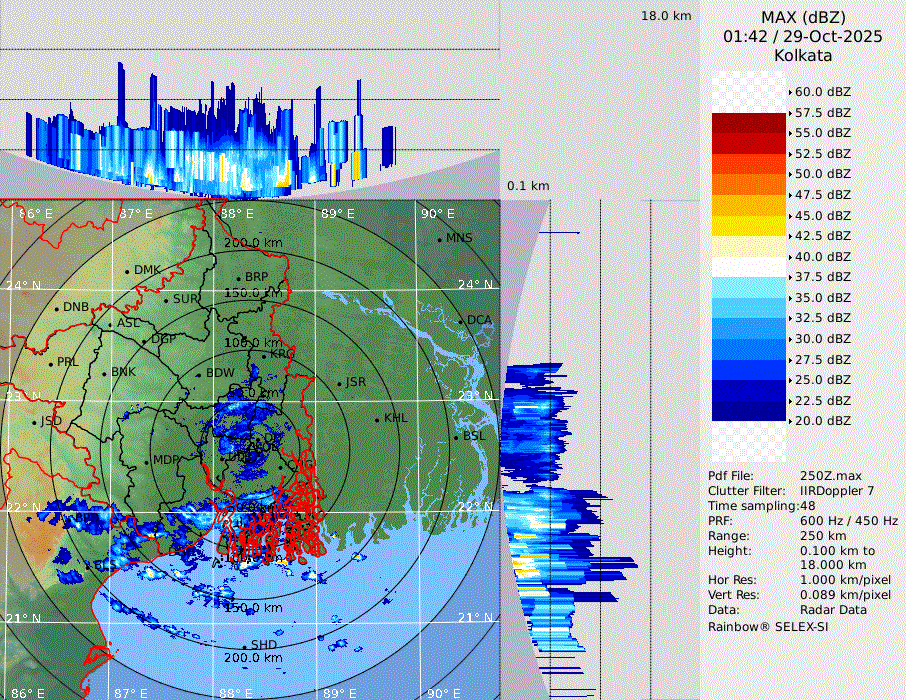
Task: Select the SHD station marker
Action: 244,646
